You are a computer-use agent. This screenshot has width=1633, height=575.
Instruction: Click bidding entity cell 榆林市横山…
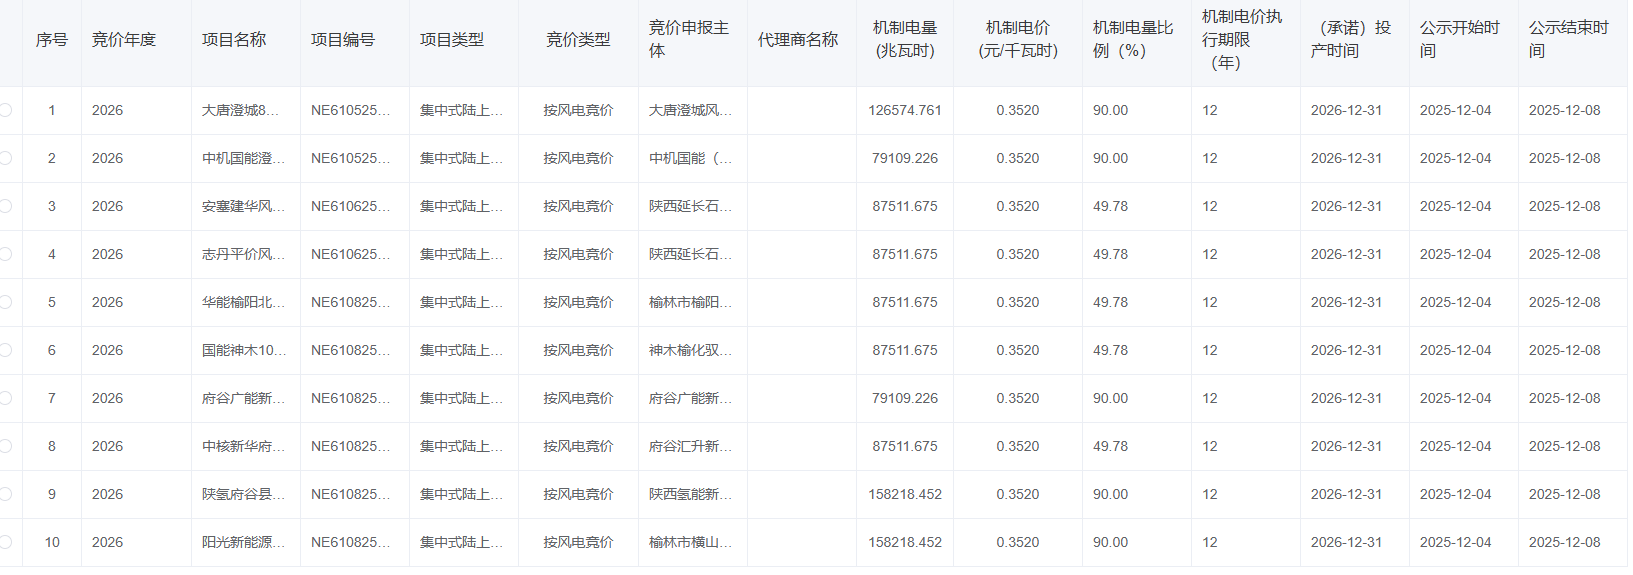tap(690, 542)
